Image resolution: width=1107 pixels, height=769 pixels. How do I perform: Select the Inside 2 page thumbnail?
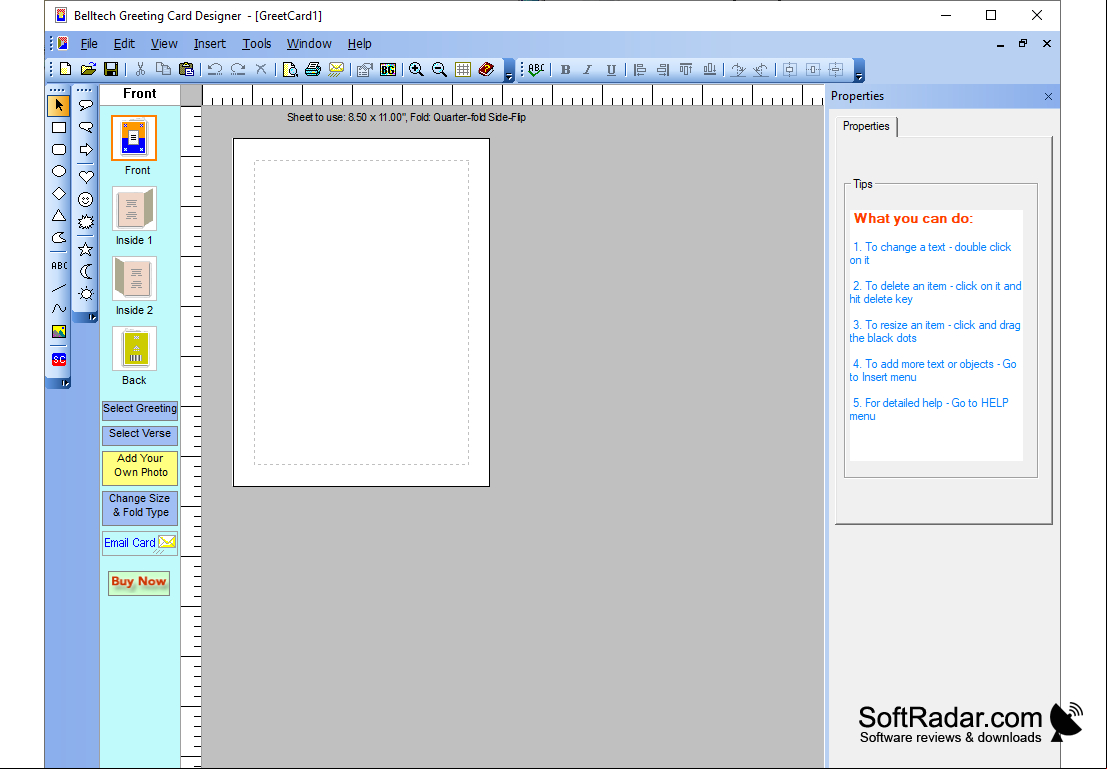click(x=134, y=278)
